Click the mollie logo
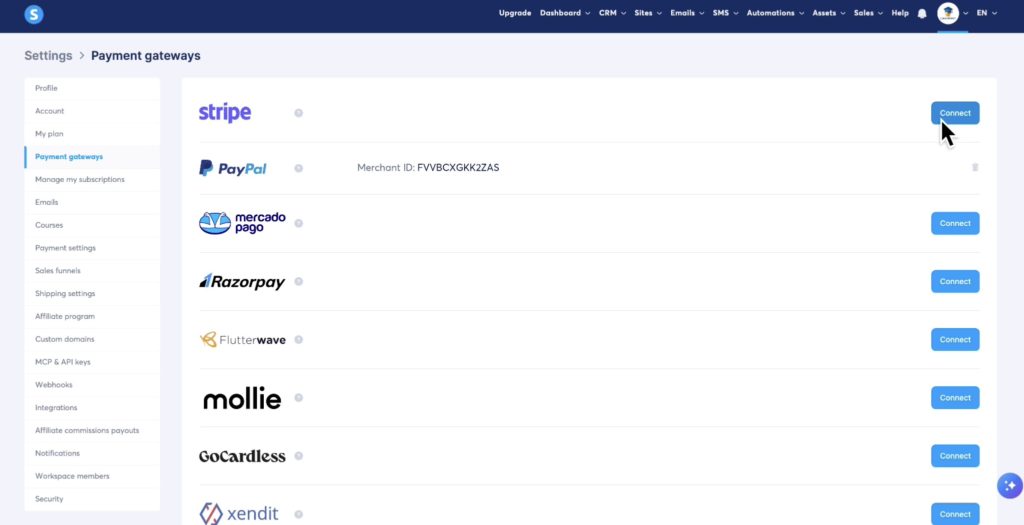The width and height of the screenshot is (1024, 525). 242,398
